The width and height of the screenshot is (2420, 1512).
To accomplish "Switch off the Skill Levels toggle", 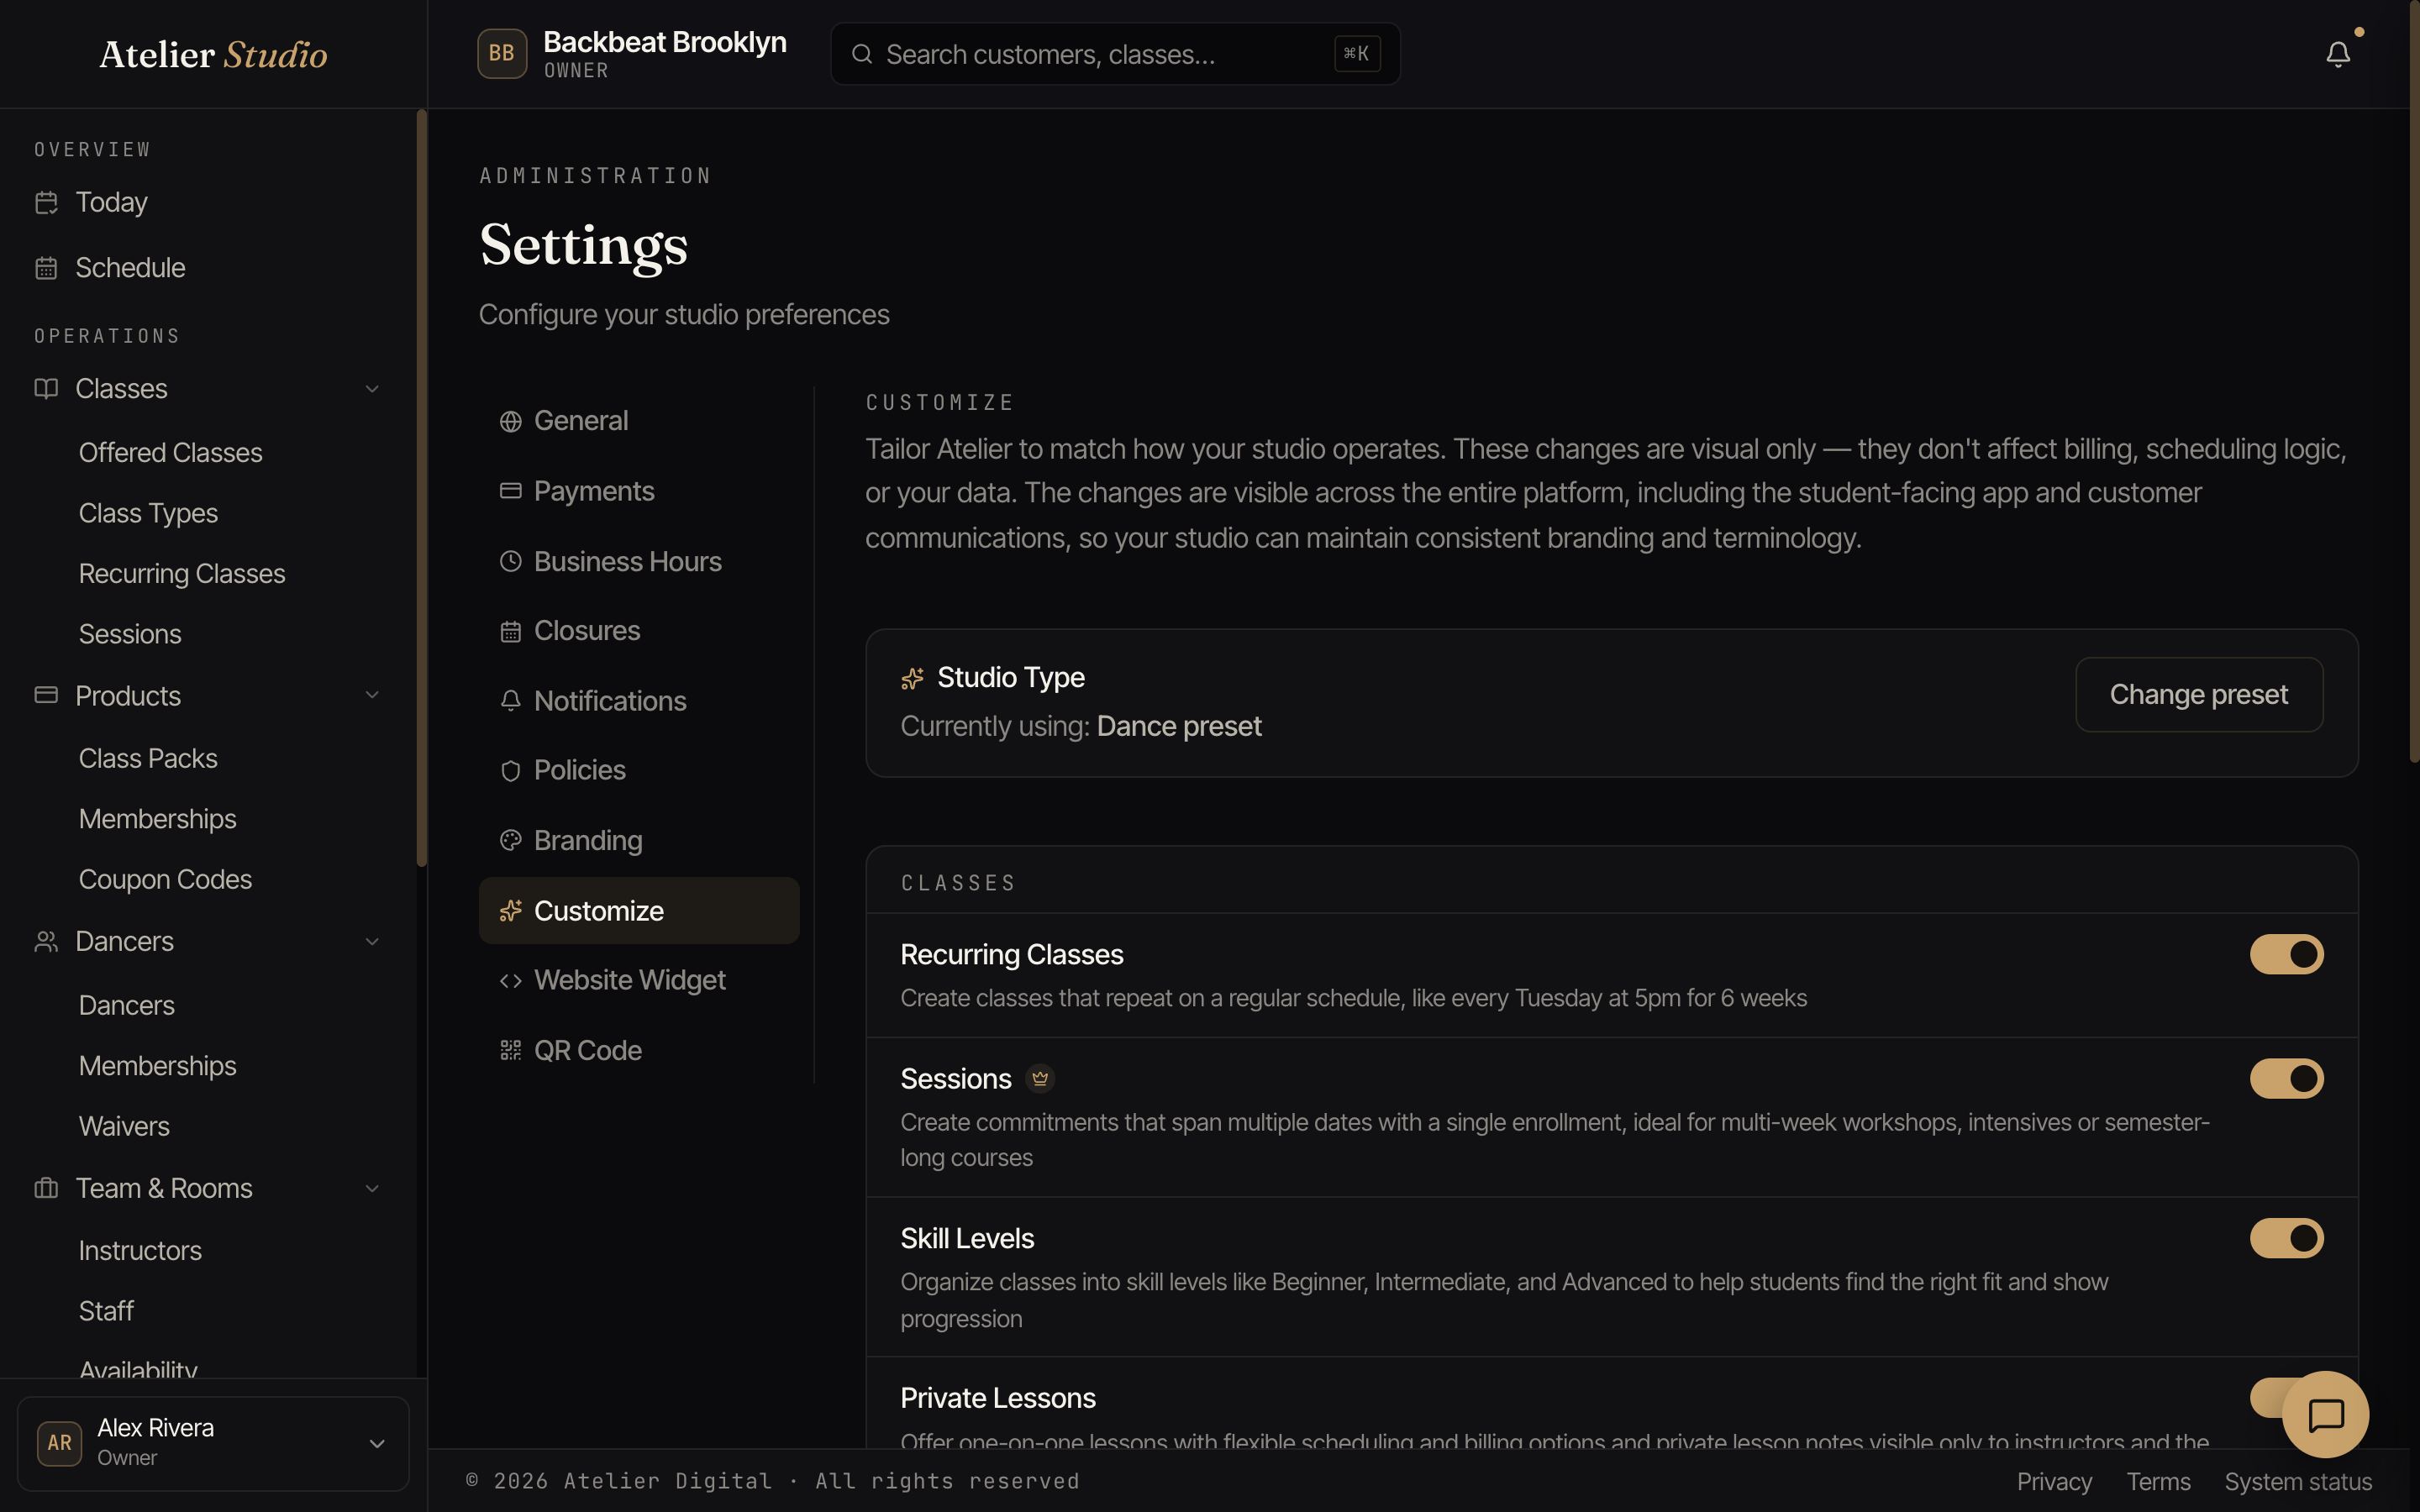I will click(2286, 1238).
